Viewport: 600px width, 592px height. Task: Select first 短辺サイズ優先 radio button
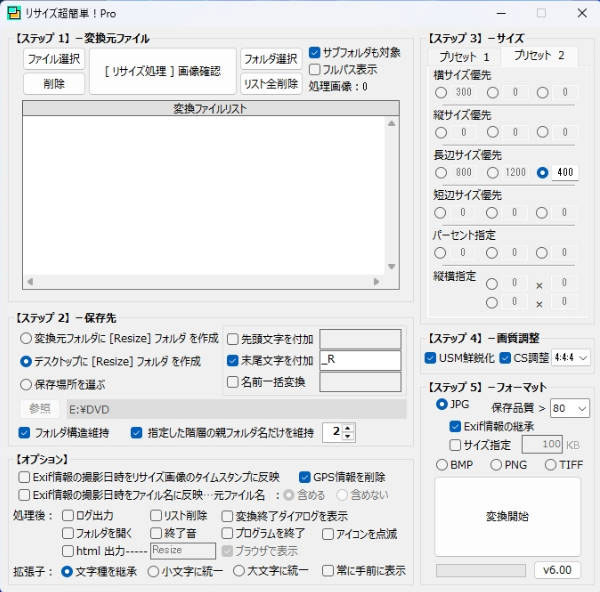click(x=440, y=213)
